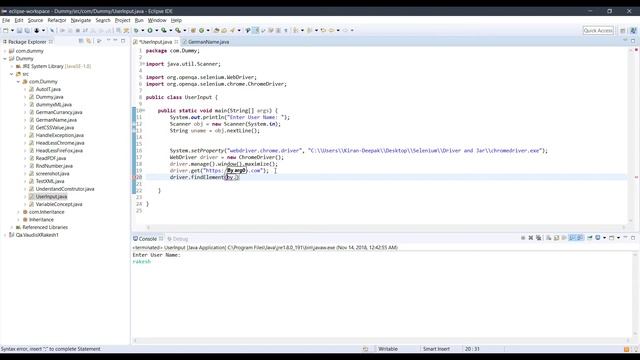
Task: Open the Source menu
Action: point(35,20)
